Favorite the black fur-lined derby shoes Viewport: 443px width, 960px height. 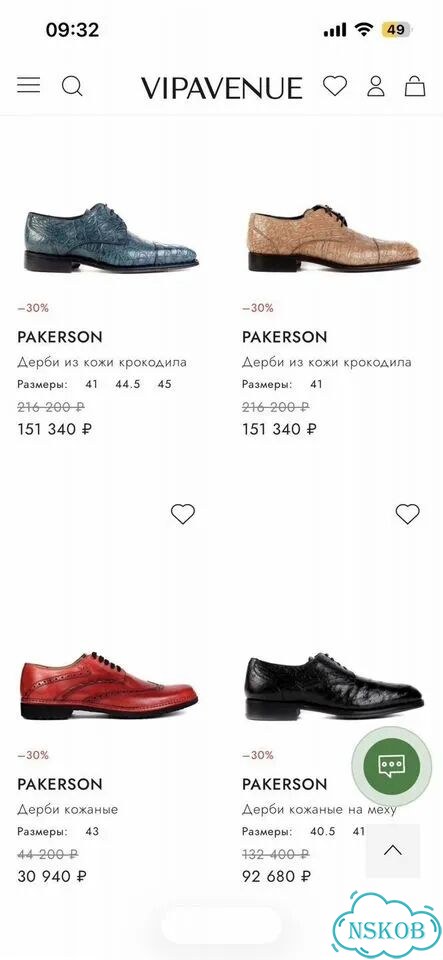pos(408,514)
